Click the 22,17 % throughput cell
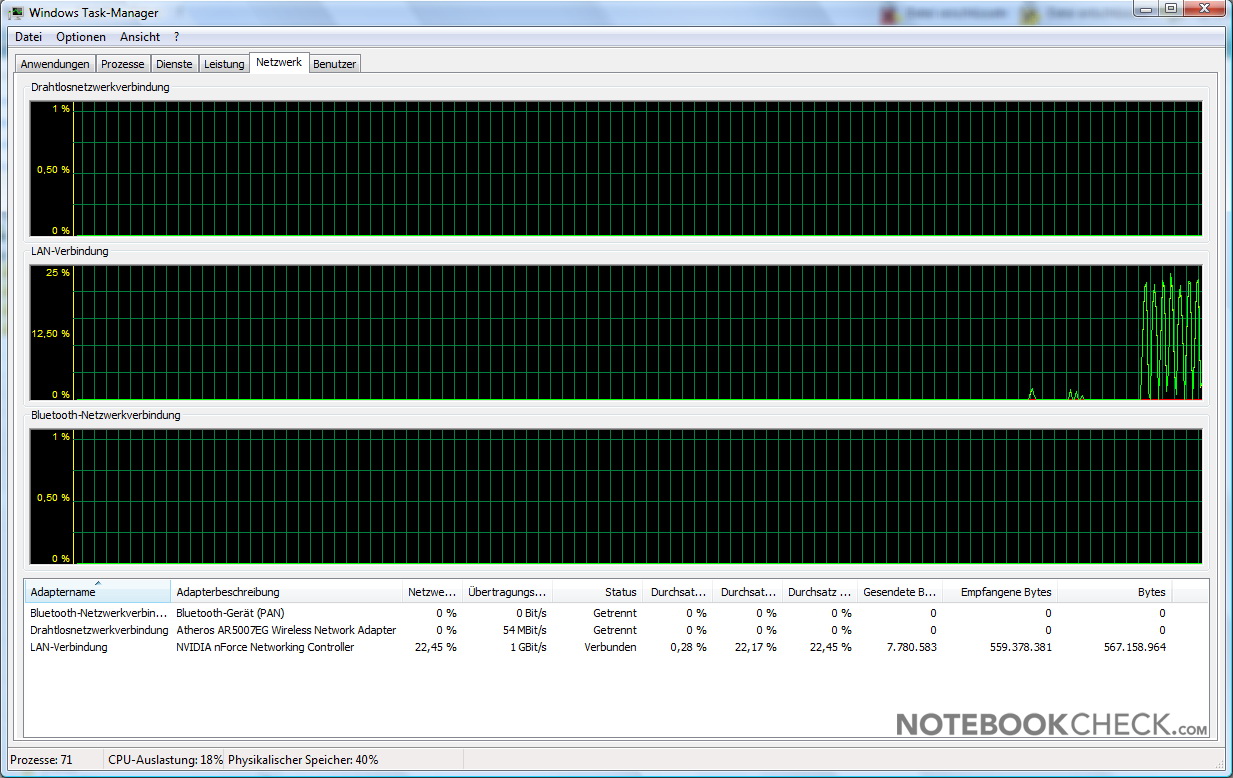 755,647
